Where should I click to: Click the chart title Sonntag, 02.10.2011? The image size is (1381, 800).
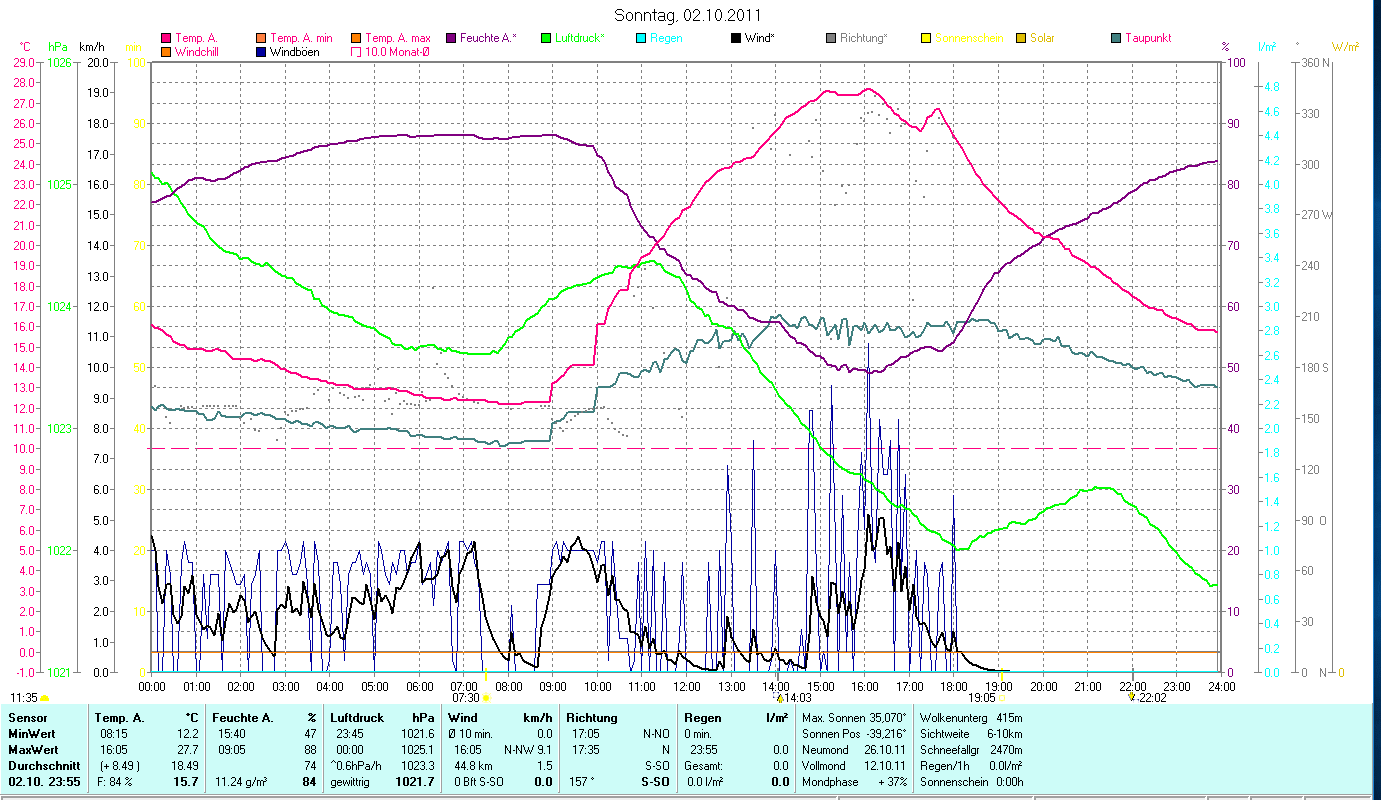coord(690,15)
